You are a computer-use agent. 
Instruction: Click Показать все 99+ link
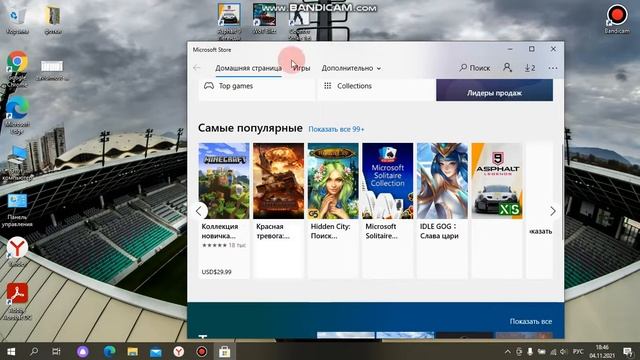pyautogui.click(x=336, y=129)
